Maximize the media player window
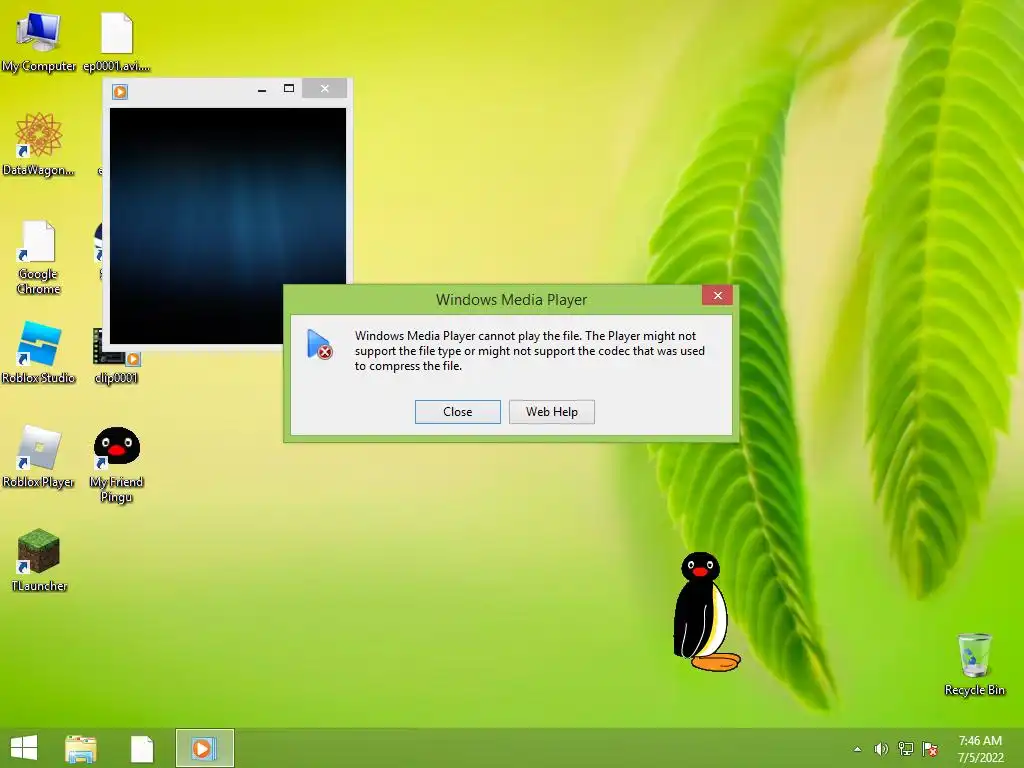 pyautogui.click(x=289, y=89)
